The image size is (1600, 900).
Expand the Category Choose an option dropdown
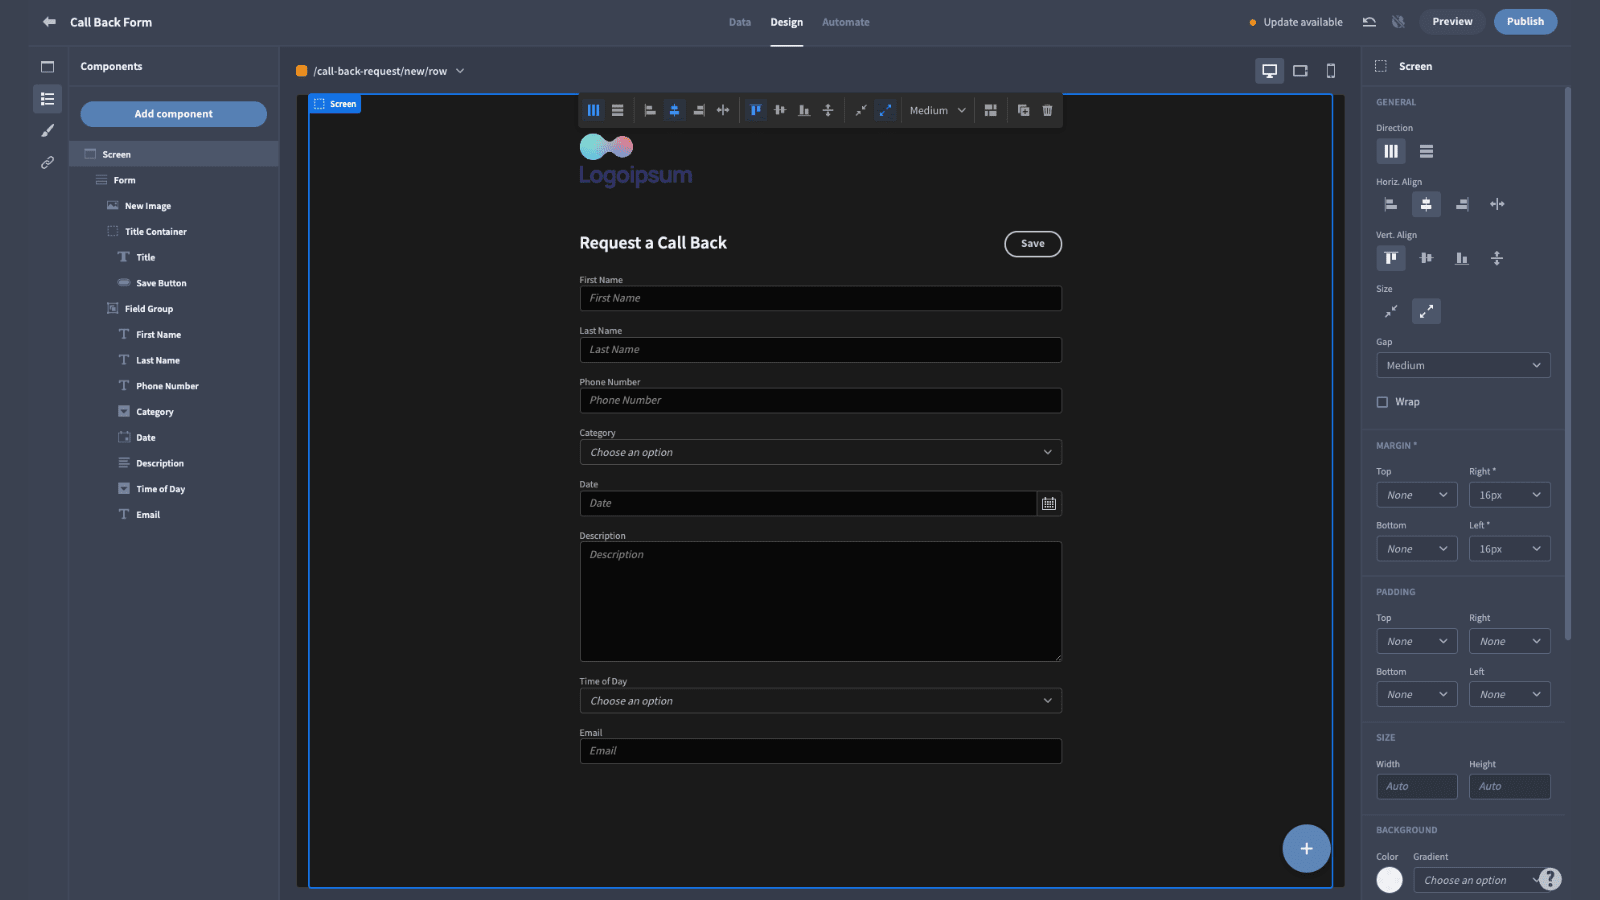820,452
